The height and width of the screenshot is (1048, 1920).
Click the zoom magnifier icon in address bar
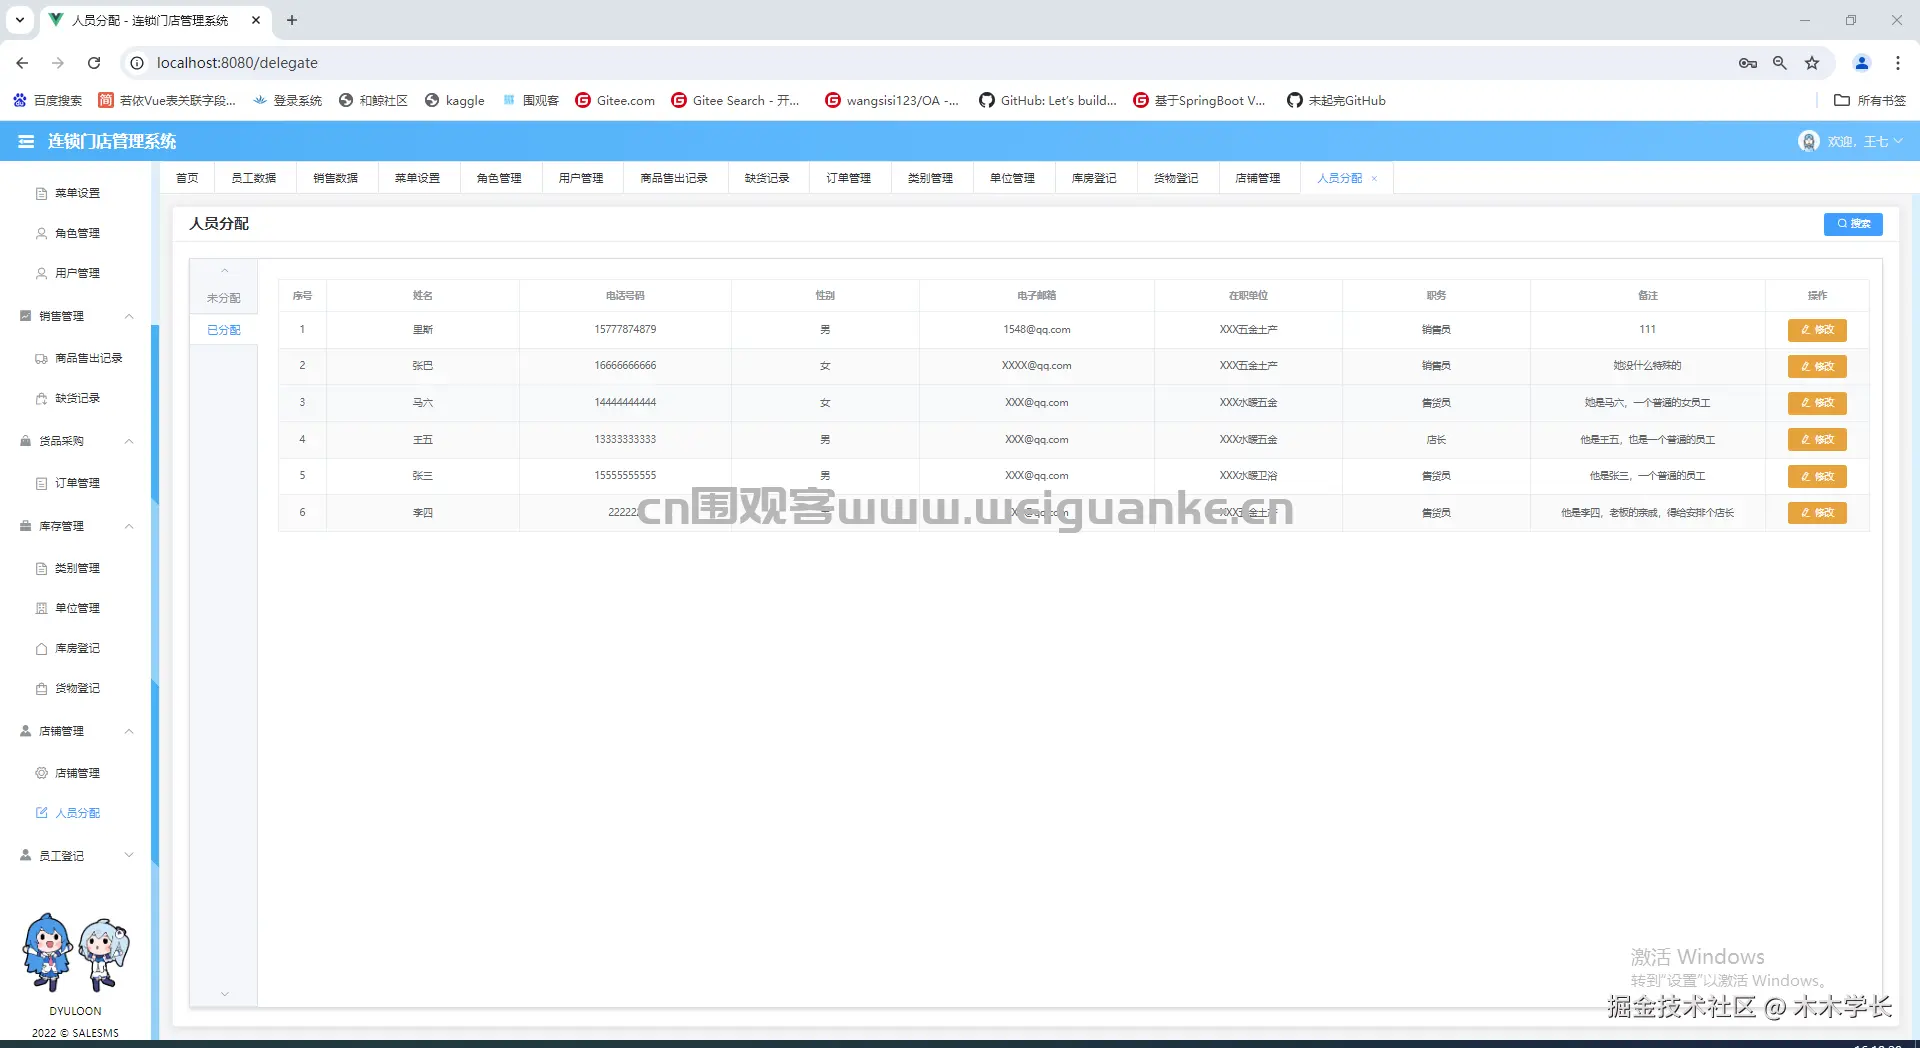[1780, 63]
